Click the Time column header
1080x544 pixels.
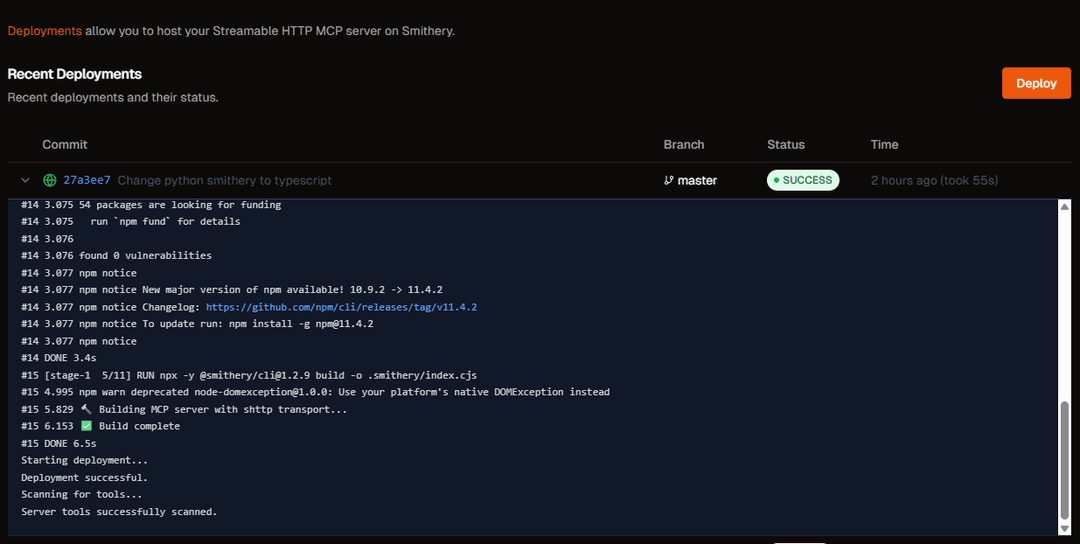click(884, 145)
